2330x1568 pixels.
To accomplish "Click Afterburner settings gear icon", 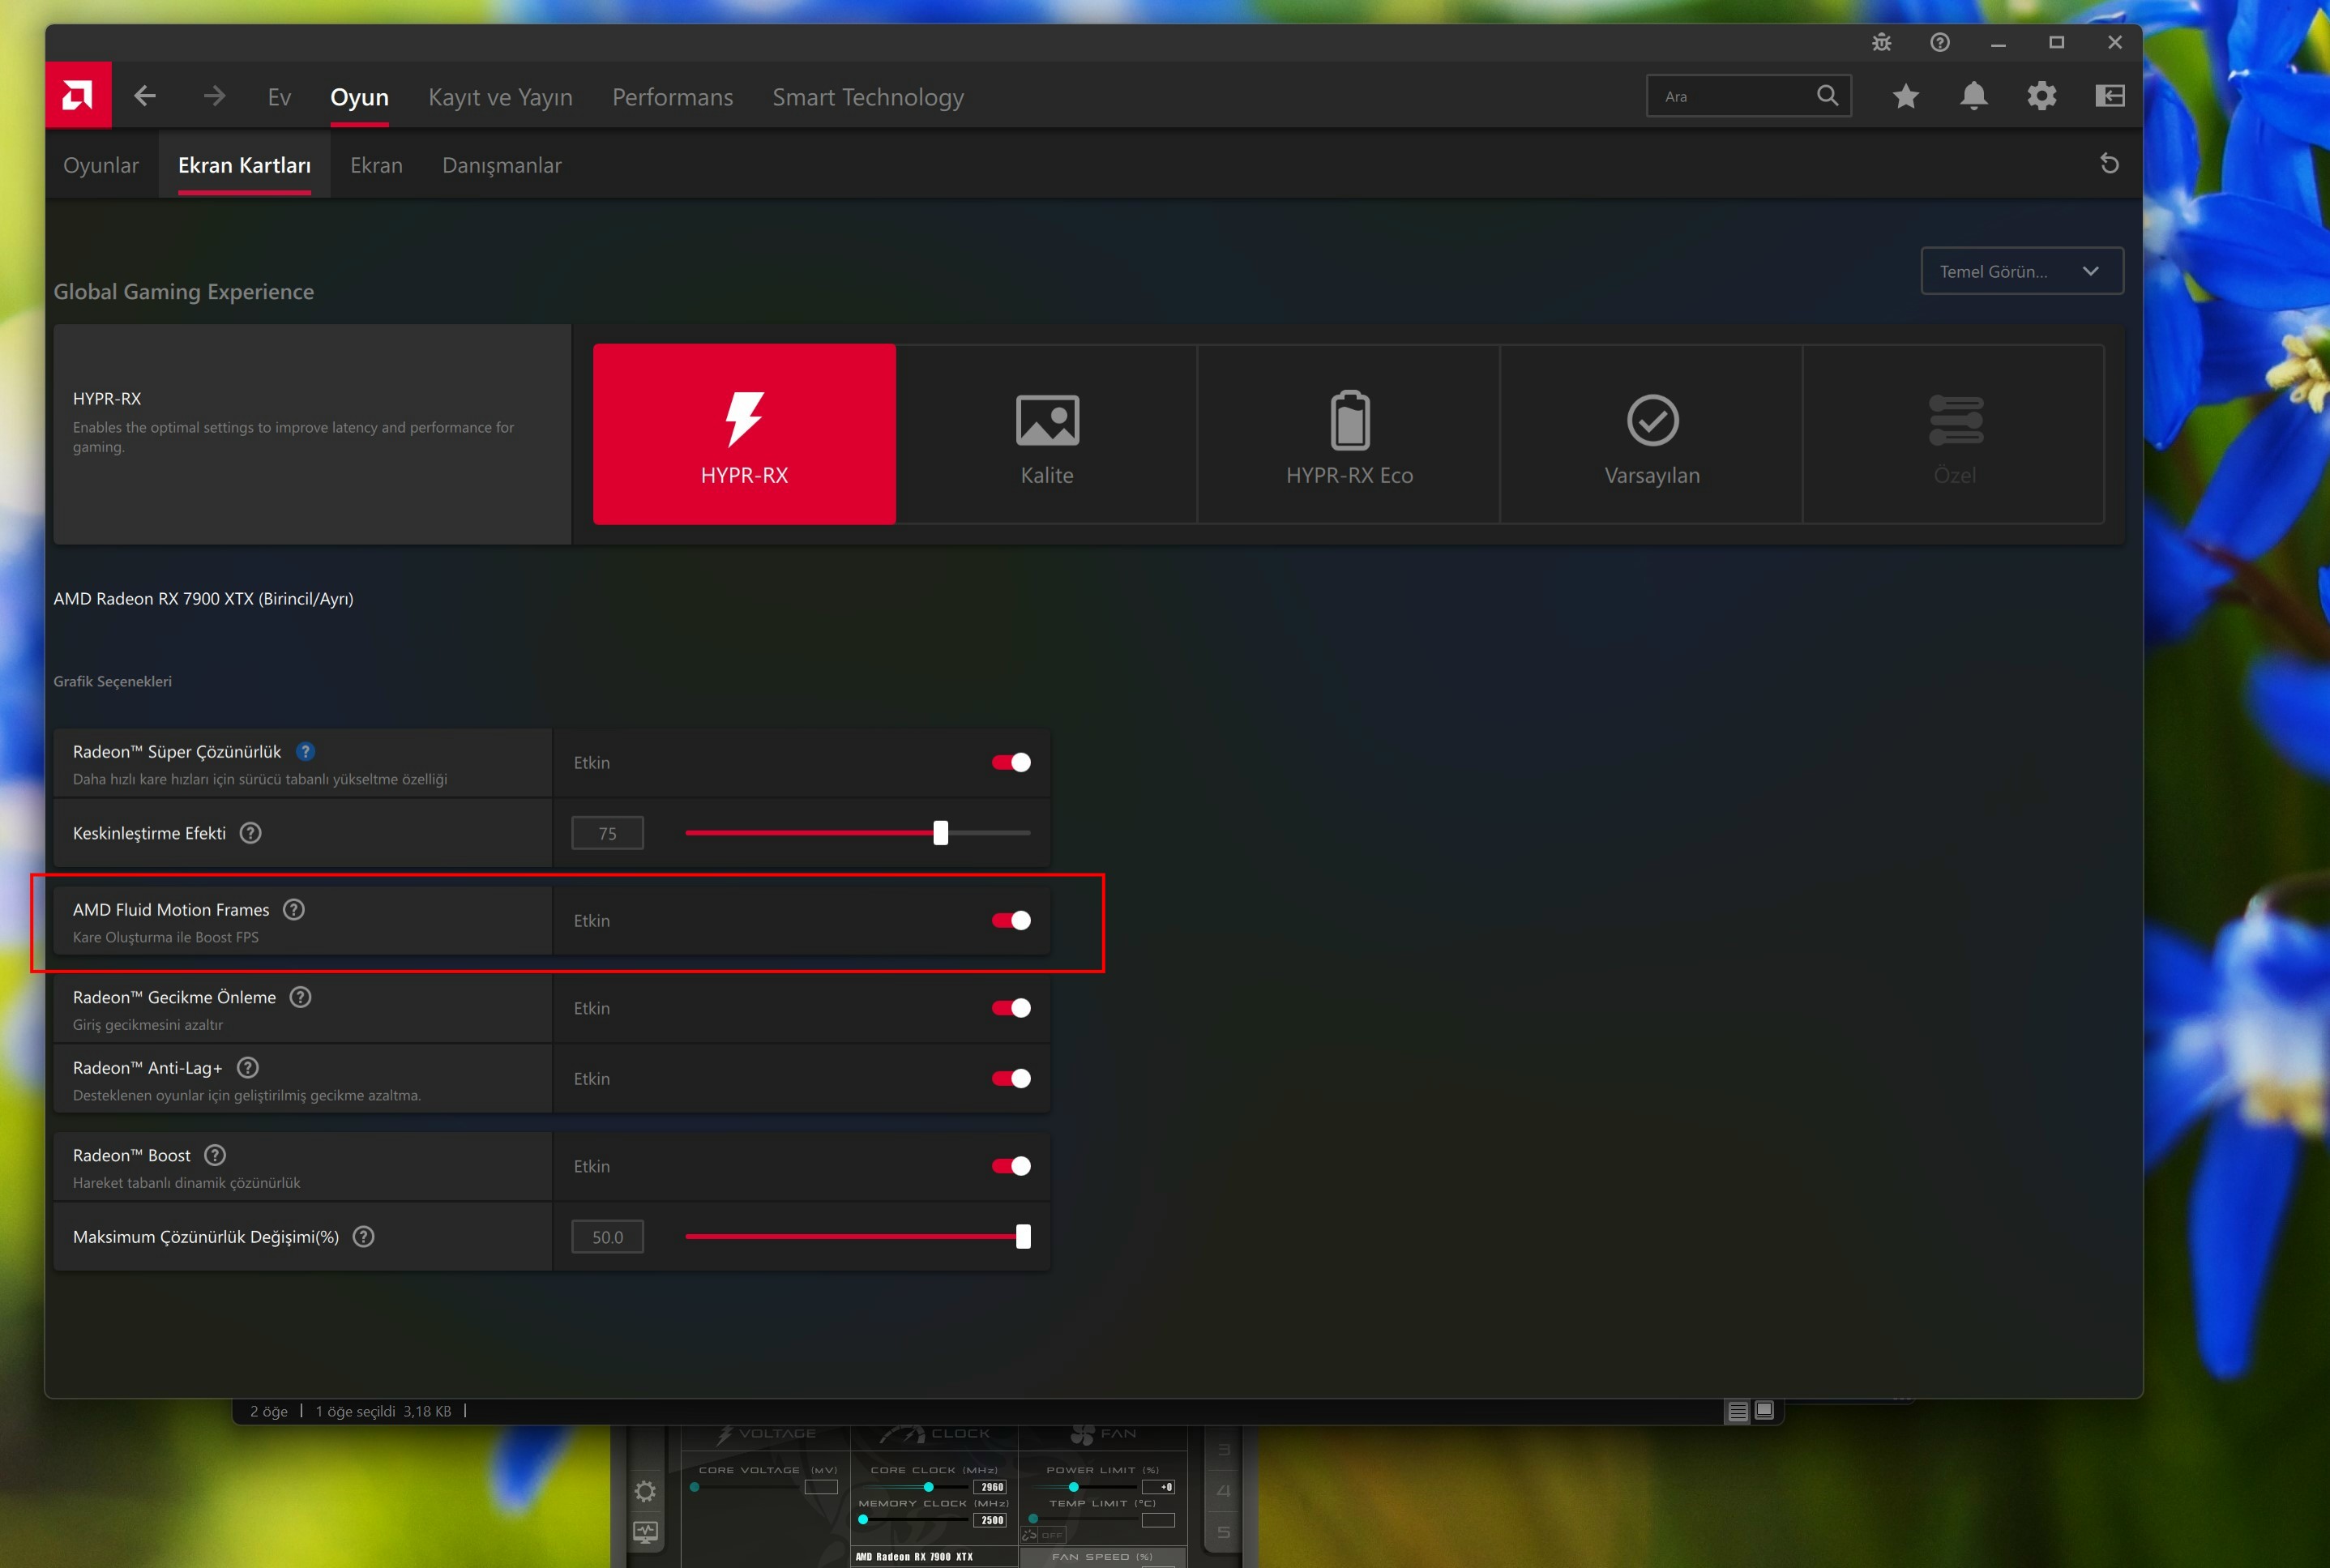I will pos(645,1492).
